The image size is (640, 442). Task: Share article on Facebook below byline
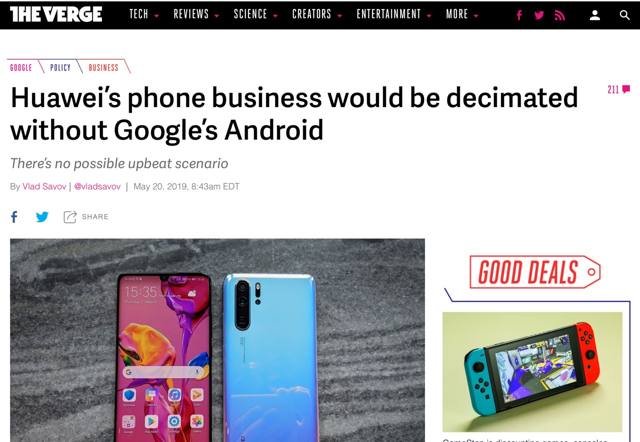[14, 217]
